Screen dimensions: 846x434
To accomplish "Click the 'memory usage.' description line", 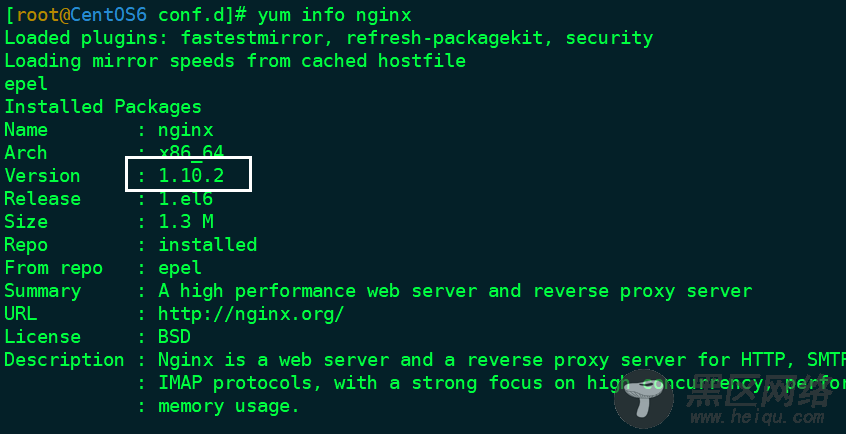I will [x=228, y=406].
